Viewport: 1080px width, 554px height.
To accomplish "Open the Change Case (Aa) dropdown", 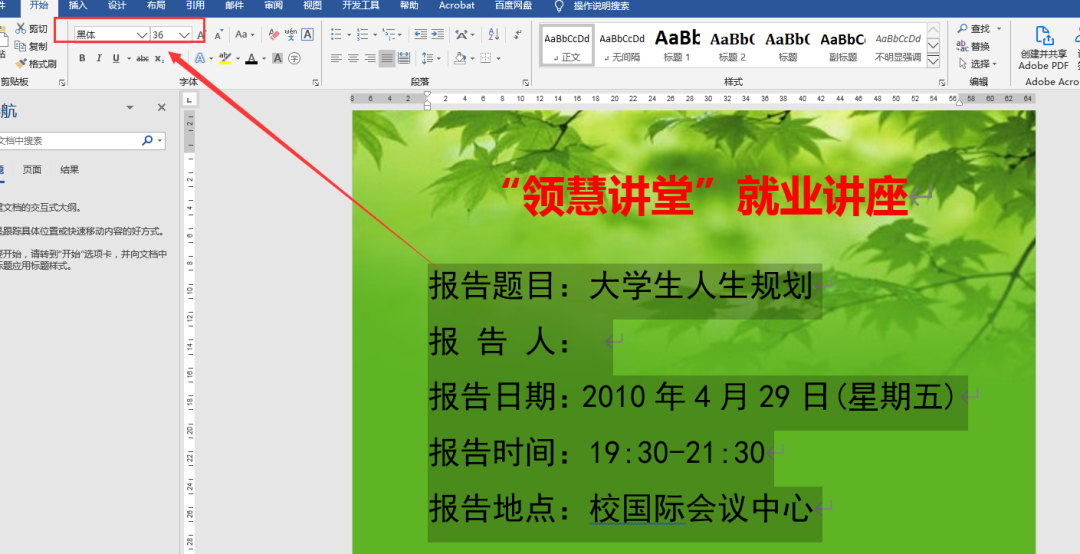I will [245, 34].
